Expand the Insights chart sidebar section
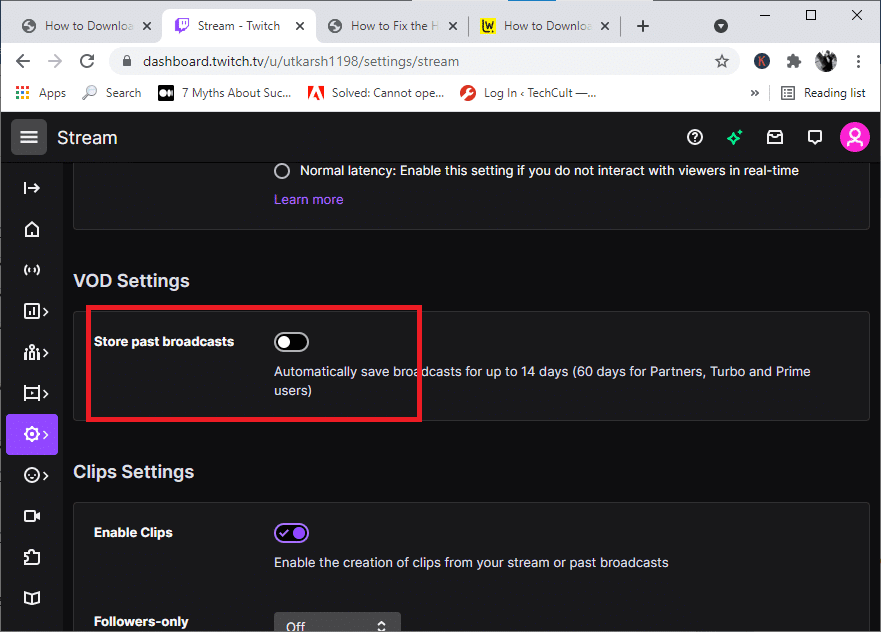Image resolution: width=881 pixels, height=632 pixels. coord(33,311)
